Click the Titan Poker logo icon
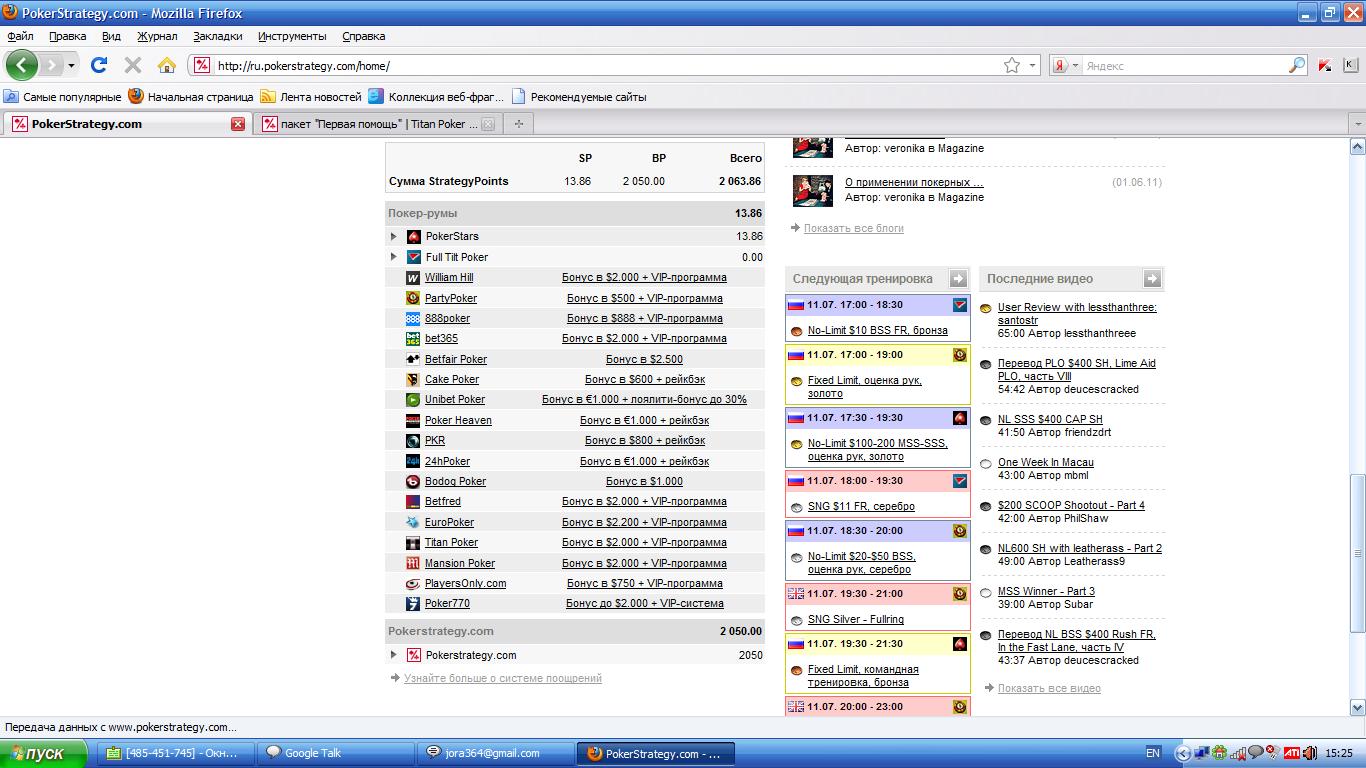 [413, 543]
